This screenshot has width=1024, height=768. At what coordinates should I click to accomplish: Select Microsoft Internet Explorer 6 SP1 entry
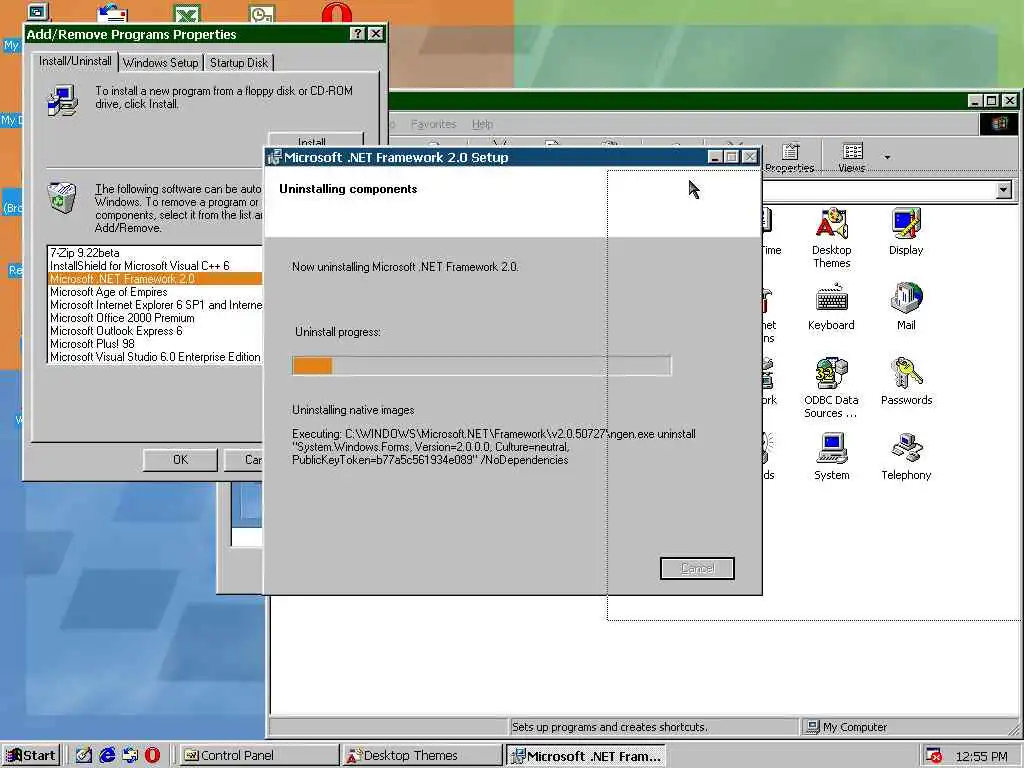[x=155, y=305]
